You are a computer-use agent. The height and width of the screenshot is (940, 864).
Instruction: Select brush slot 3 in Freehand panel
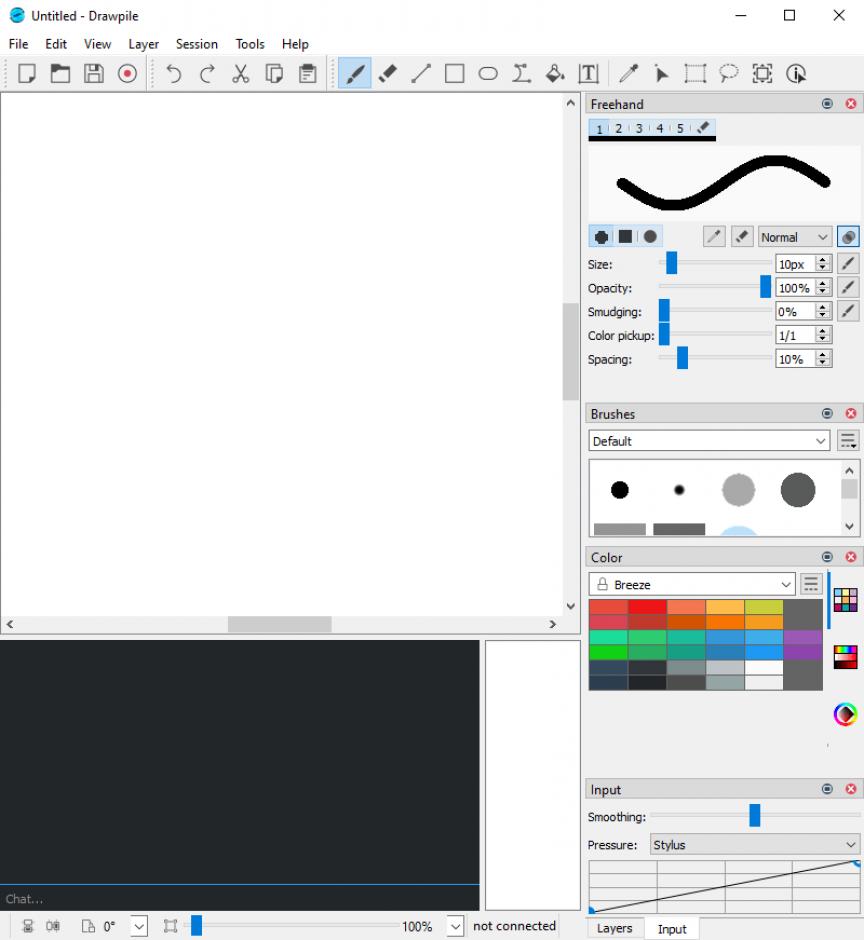click(x=639, y=129)
